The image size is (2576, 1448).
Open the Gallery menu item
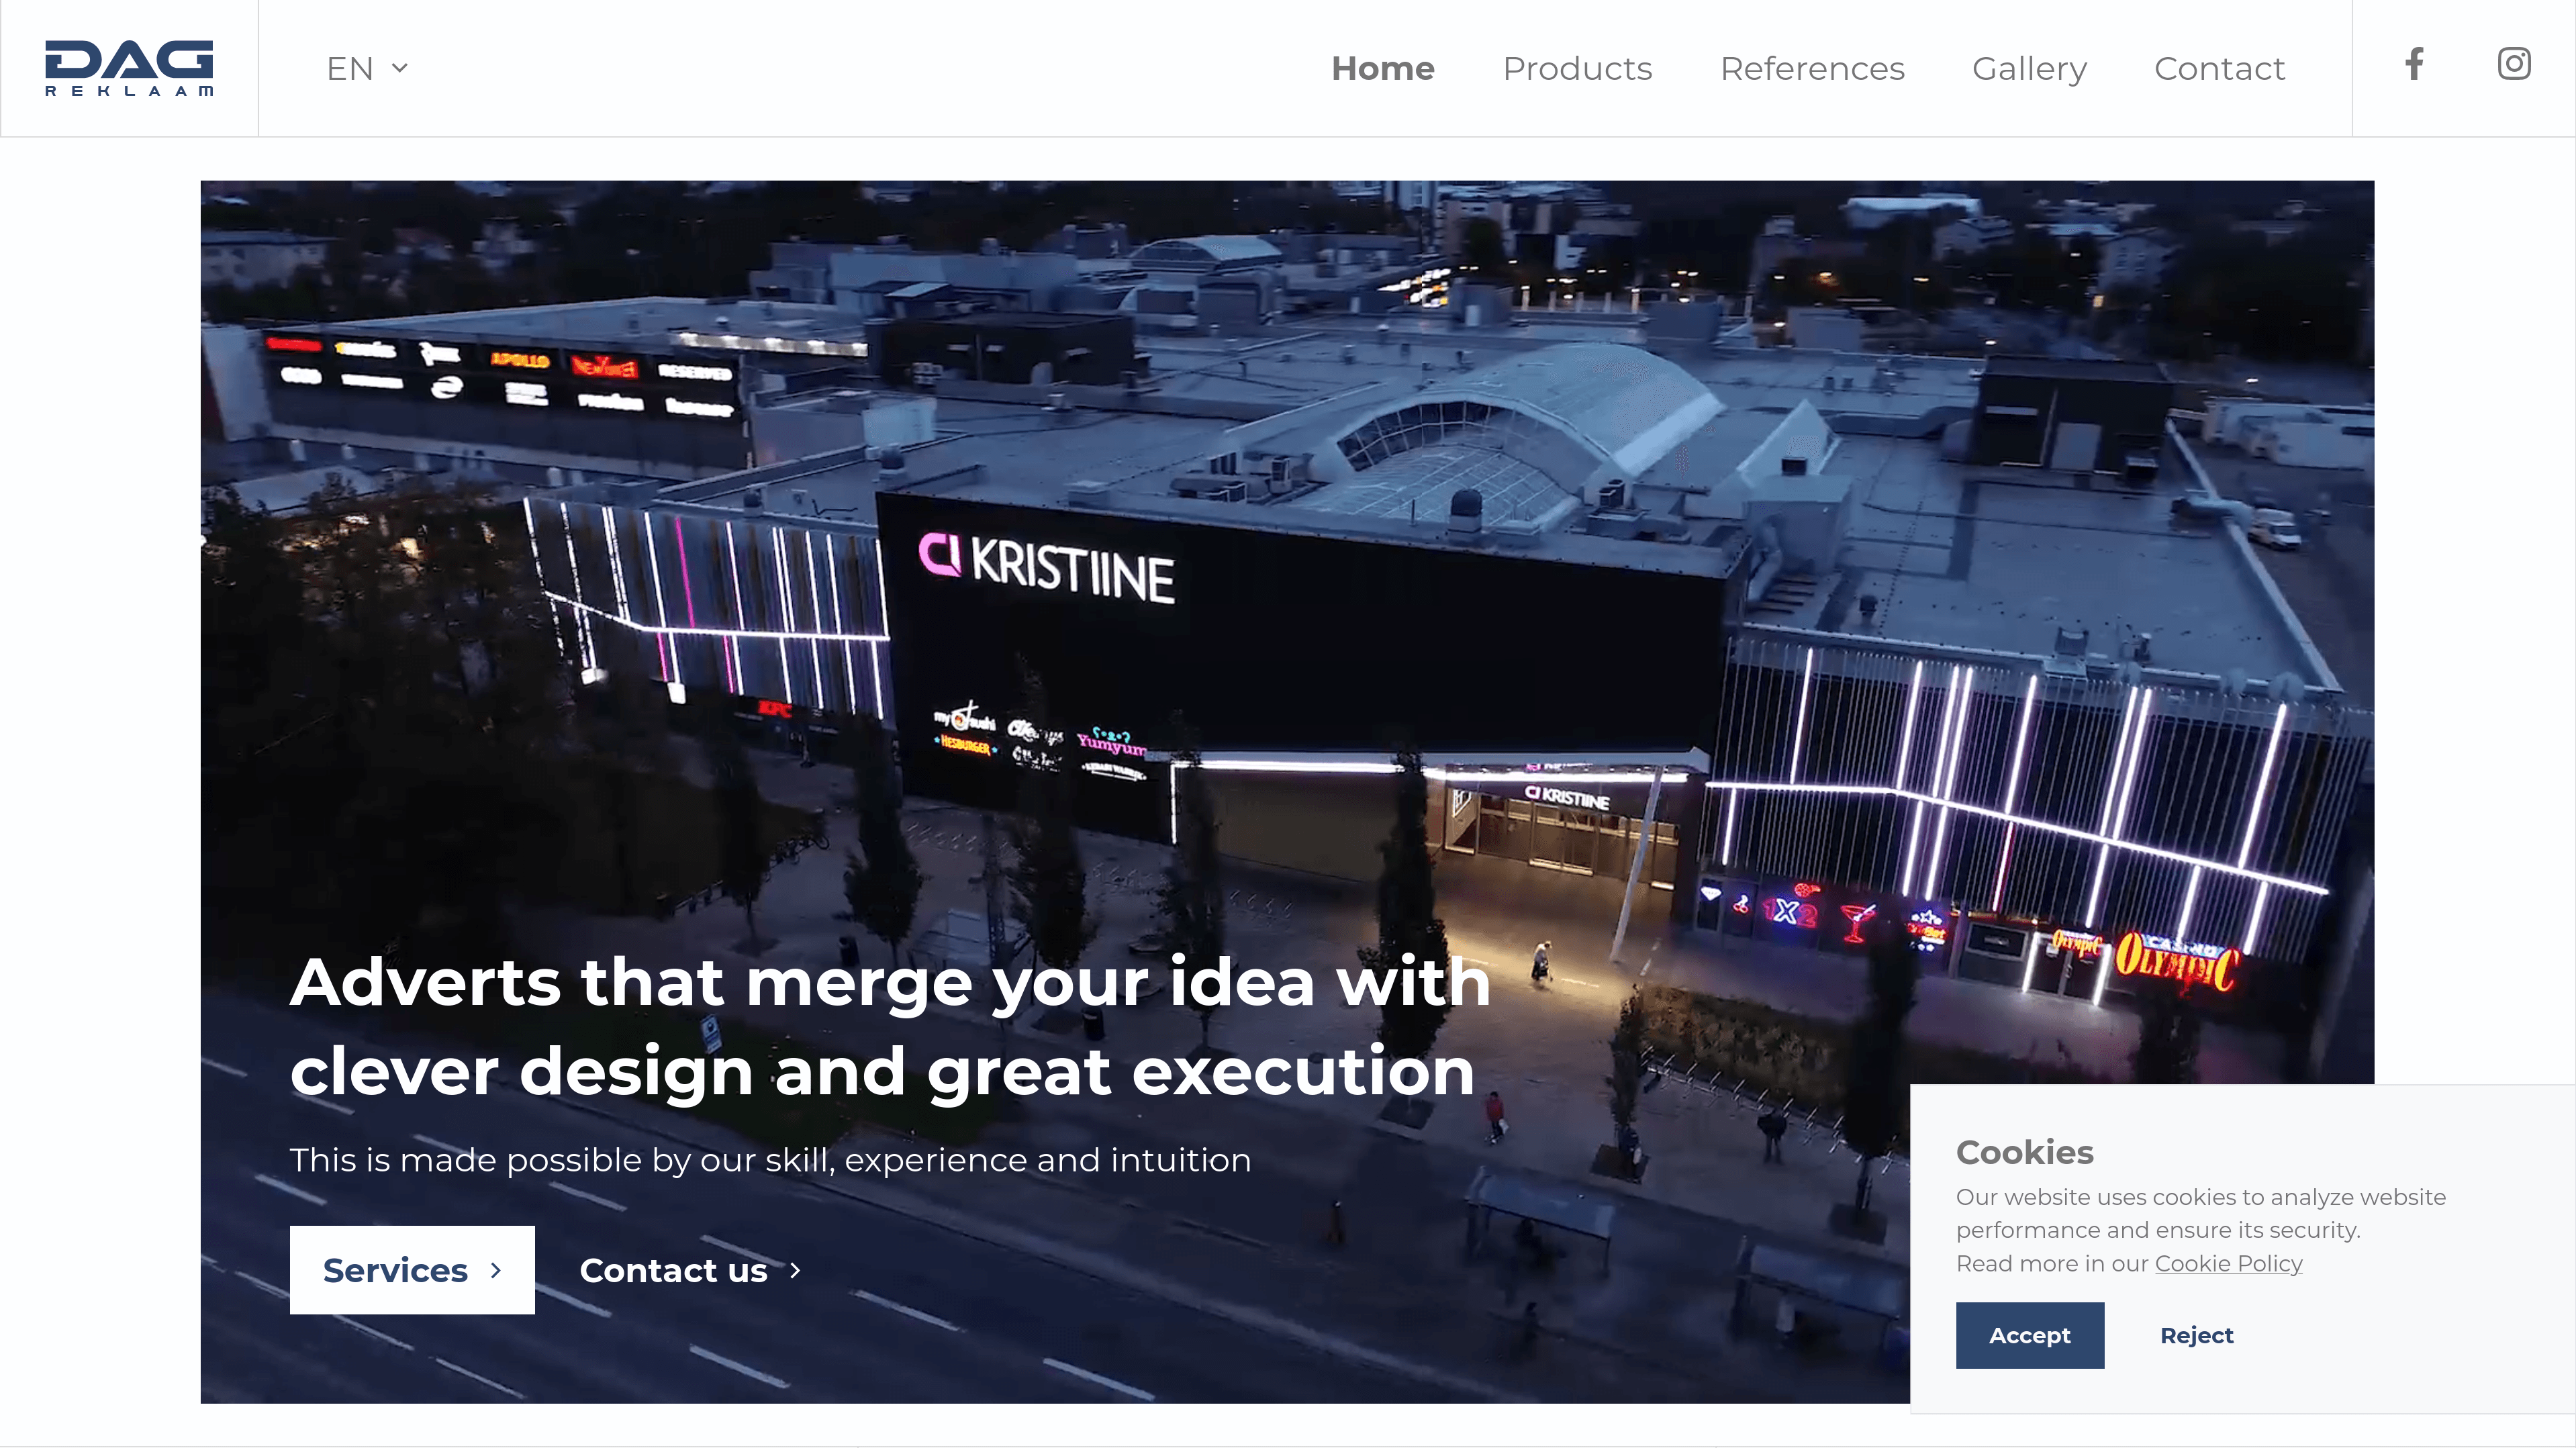click(x=2029, y=68)
